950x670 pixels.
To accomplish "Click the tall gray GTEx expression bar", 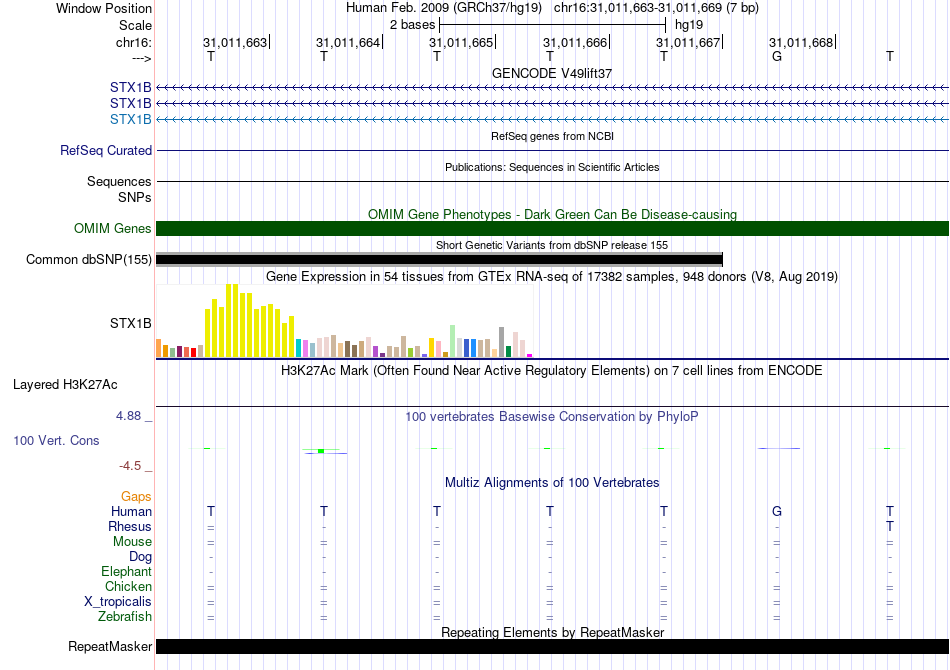I will (502, 342).
